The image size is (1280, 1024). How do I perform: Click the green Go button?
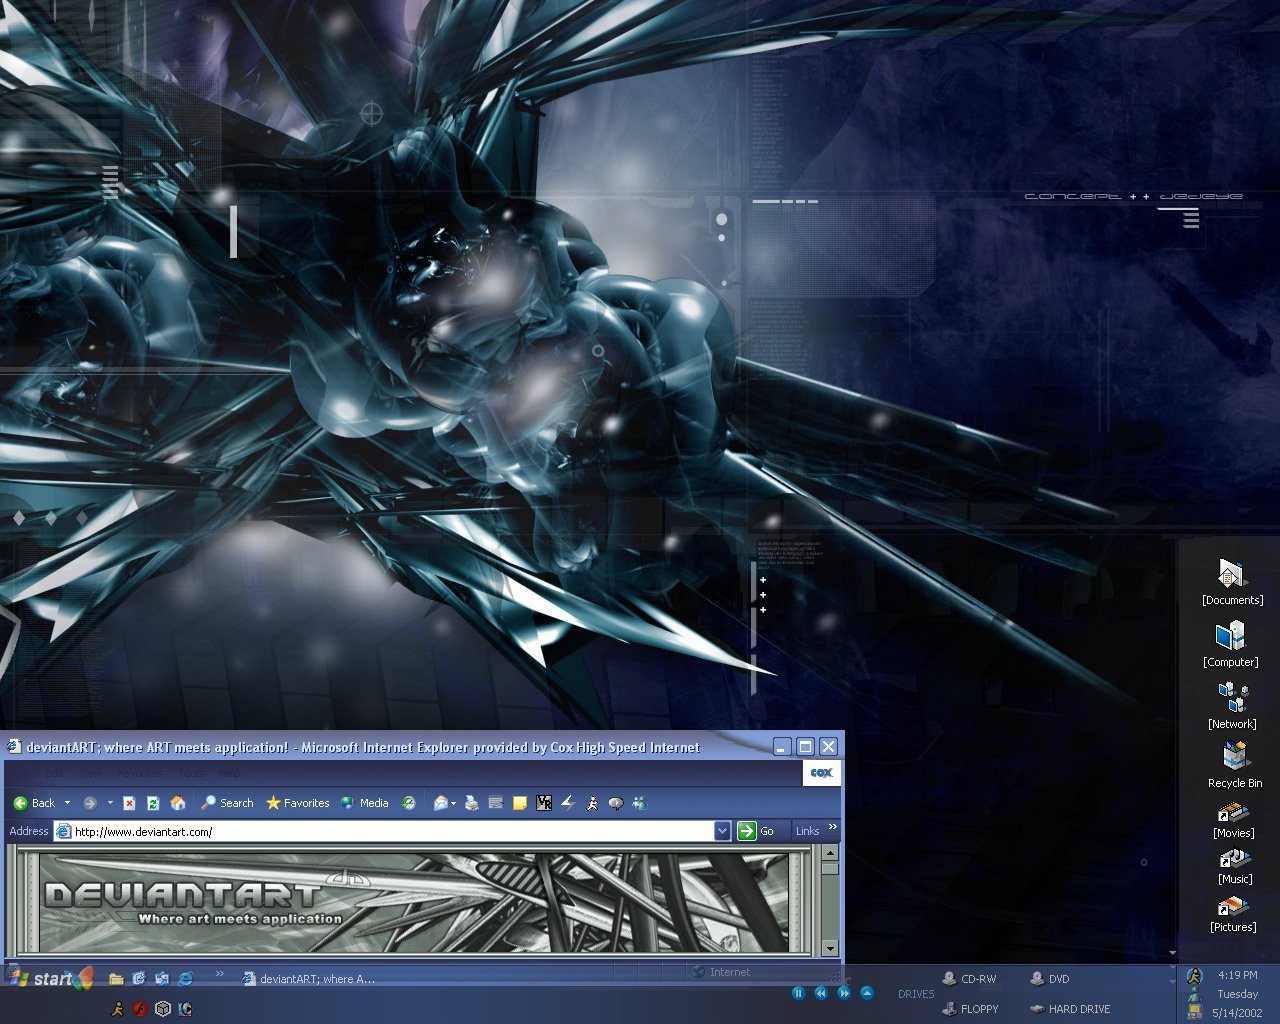[756, 831]
